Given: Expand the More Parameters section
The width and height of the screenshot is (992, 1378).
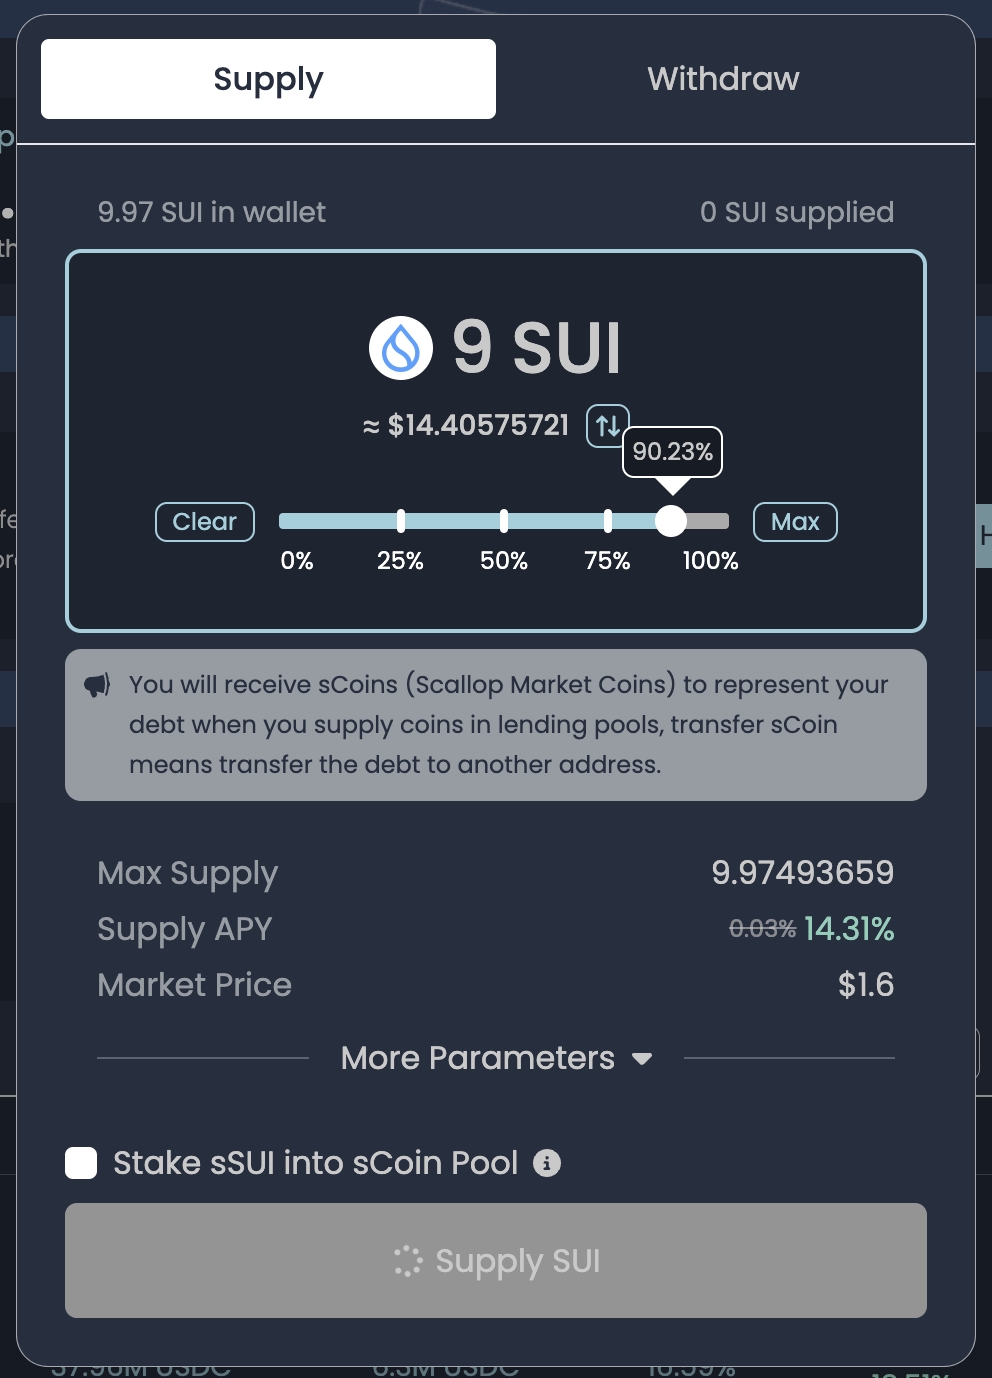Looking at the screenshot, I should (478, 1058).
